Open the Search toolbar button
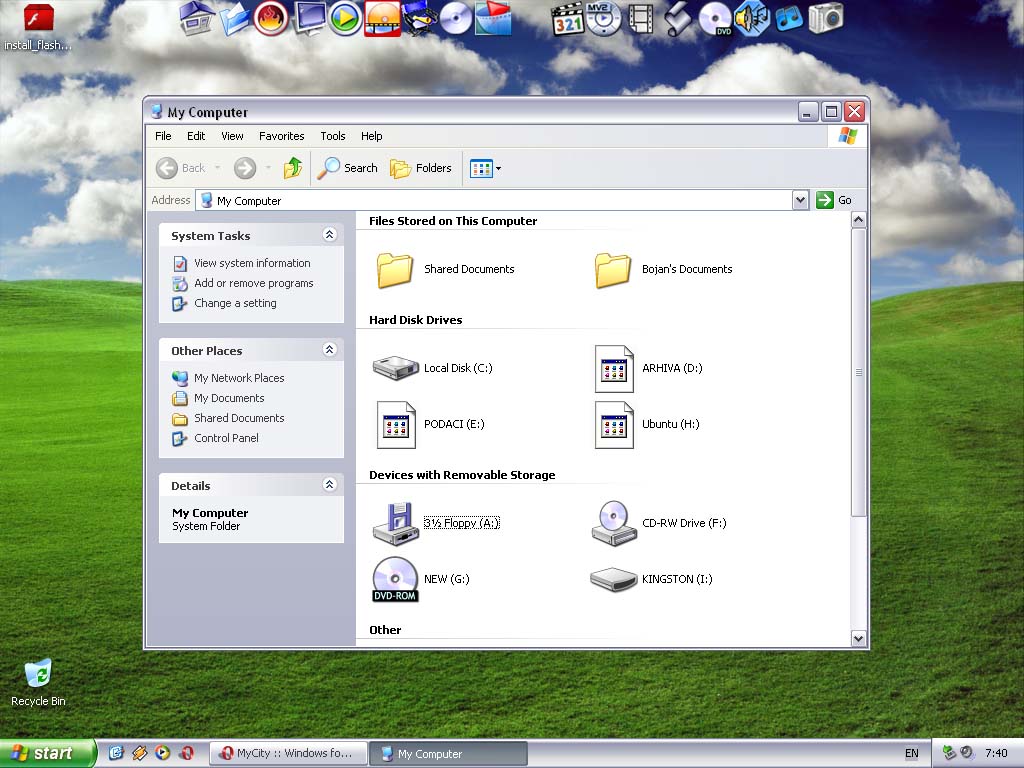 pos(348,168)
